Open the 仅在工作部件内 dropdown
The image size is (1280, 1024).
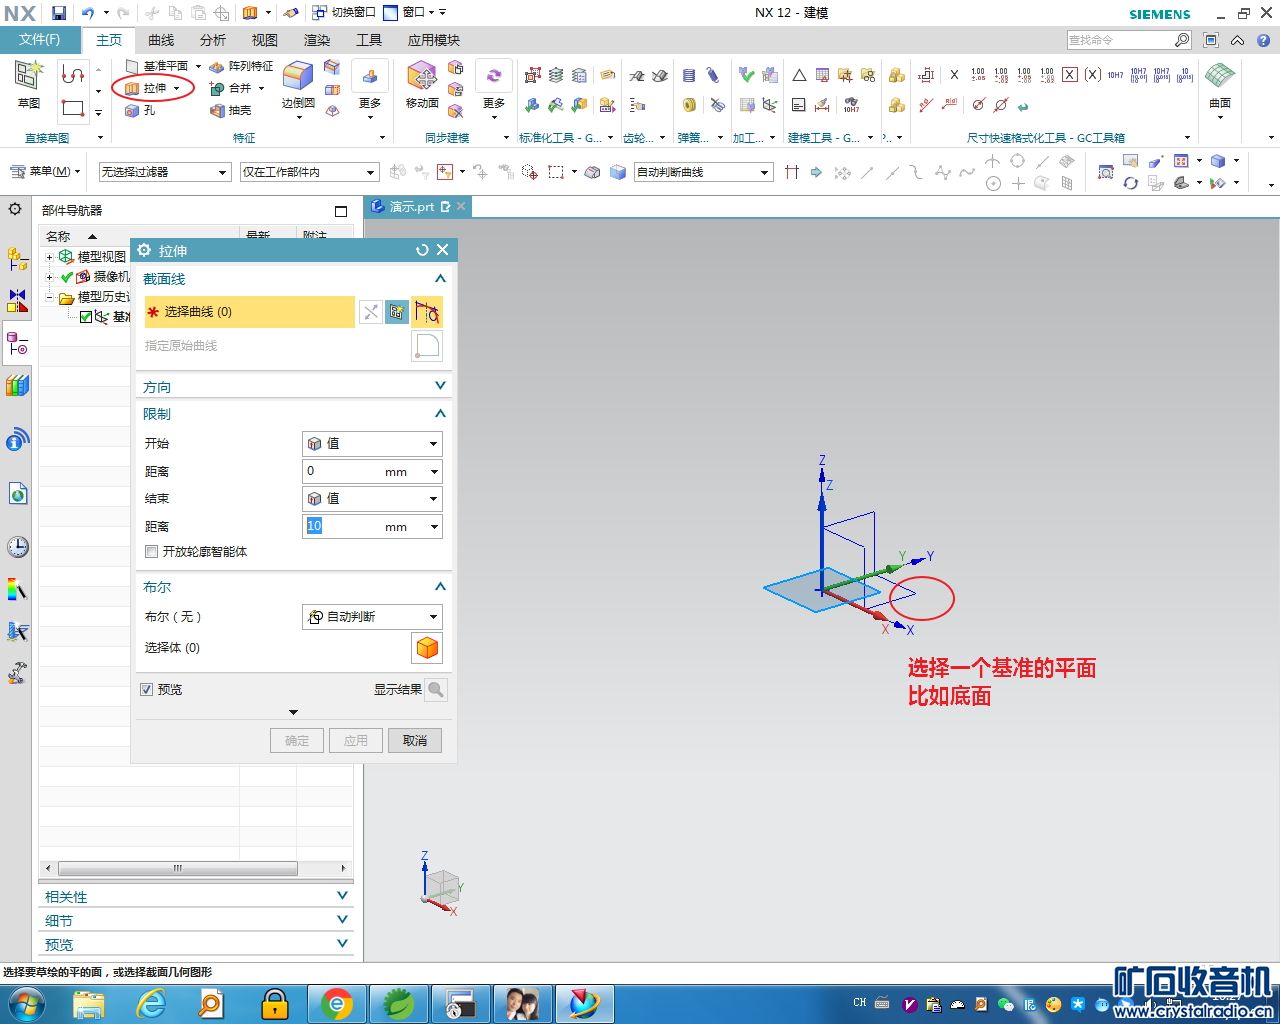click(310, 172)
